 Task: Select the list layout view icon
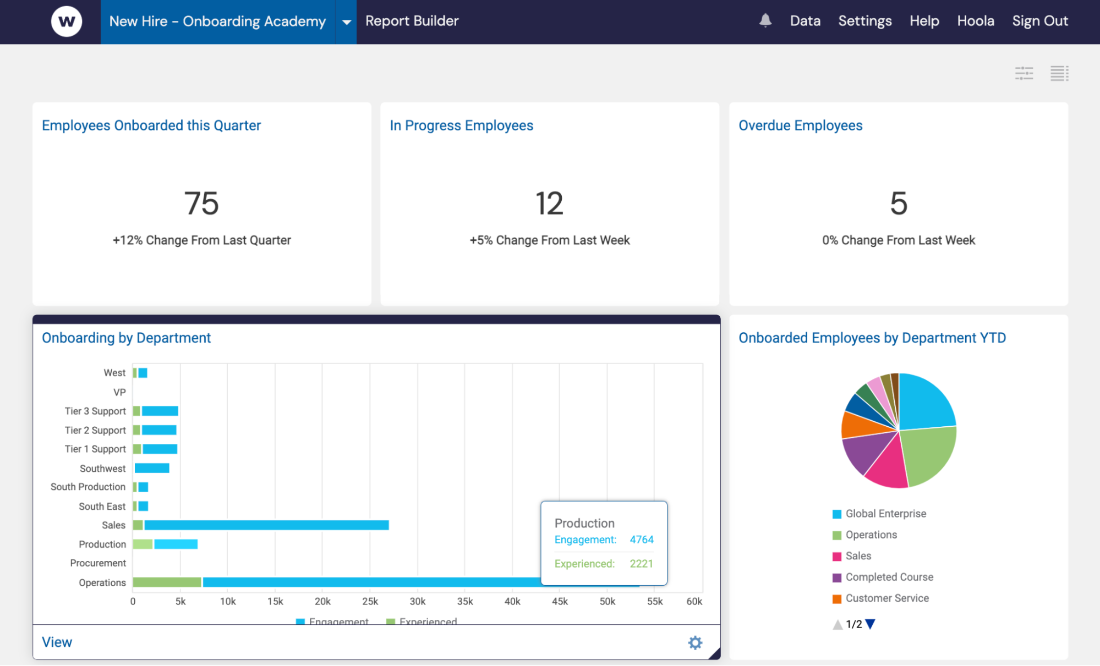click(x=1059, y=73)
